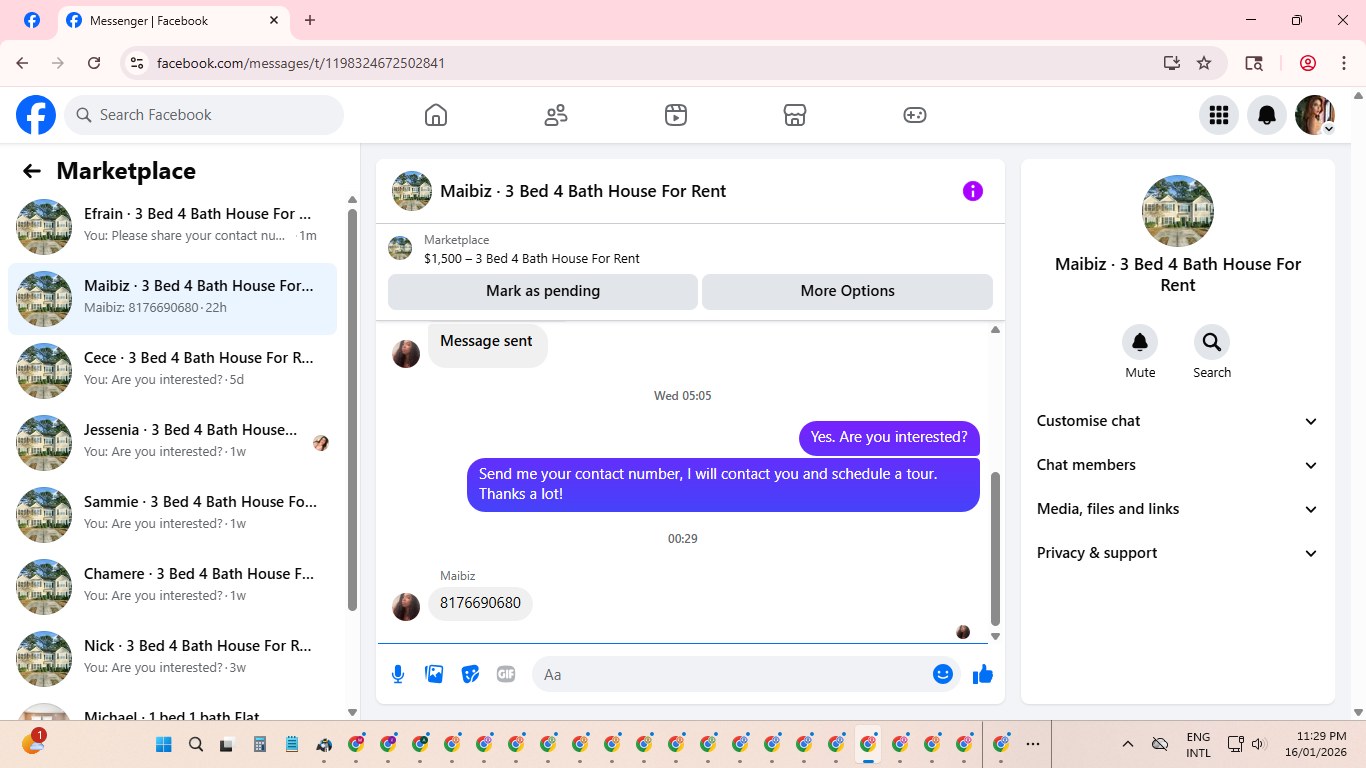Viewport: 1366px width, 768px height.
Task: Send a thumbs-up like
Action: 983,674
